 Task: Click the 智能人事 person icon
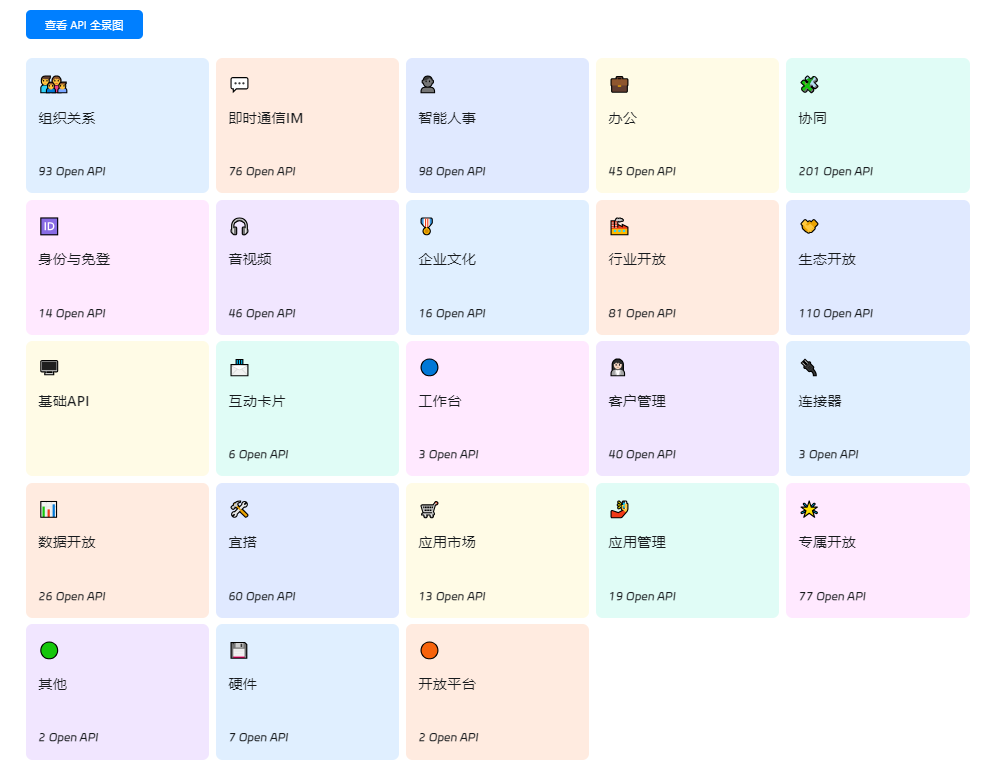pyautogui.click(x=428, y=84)
